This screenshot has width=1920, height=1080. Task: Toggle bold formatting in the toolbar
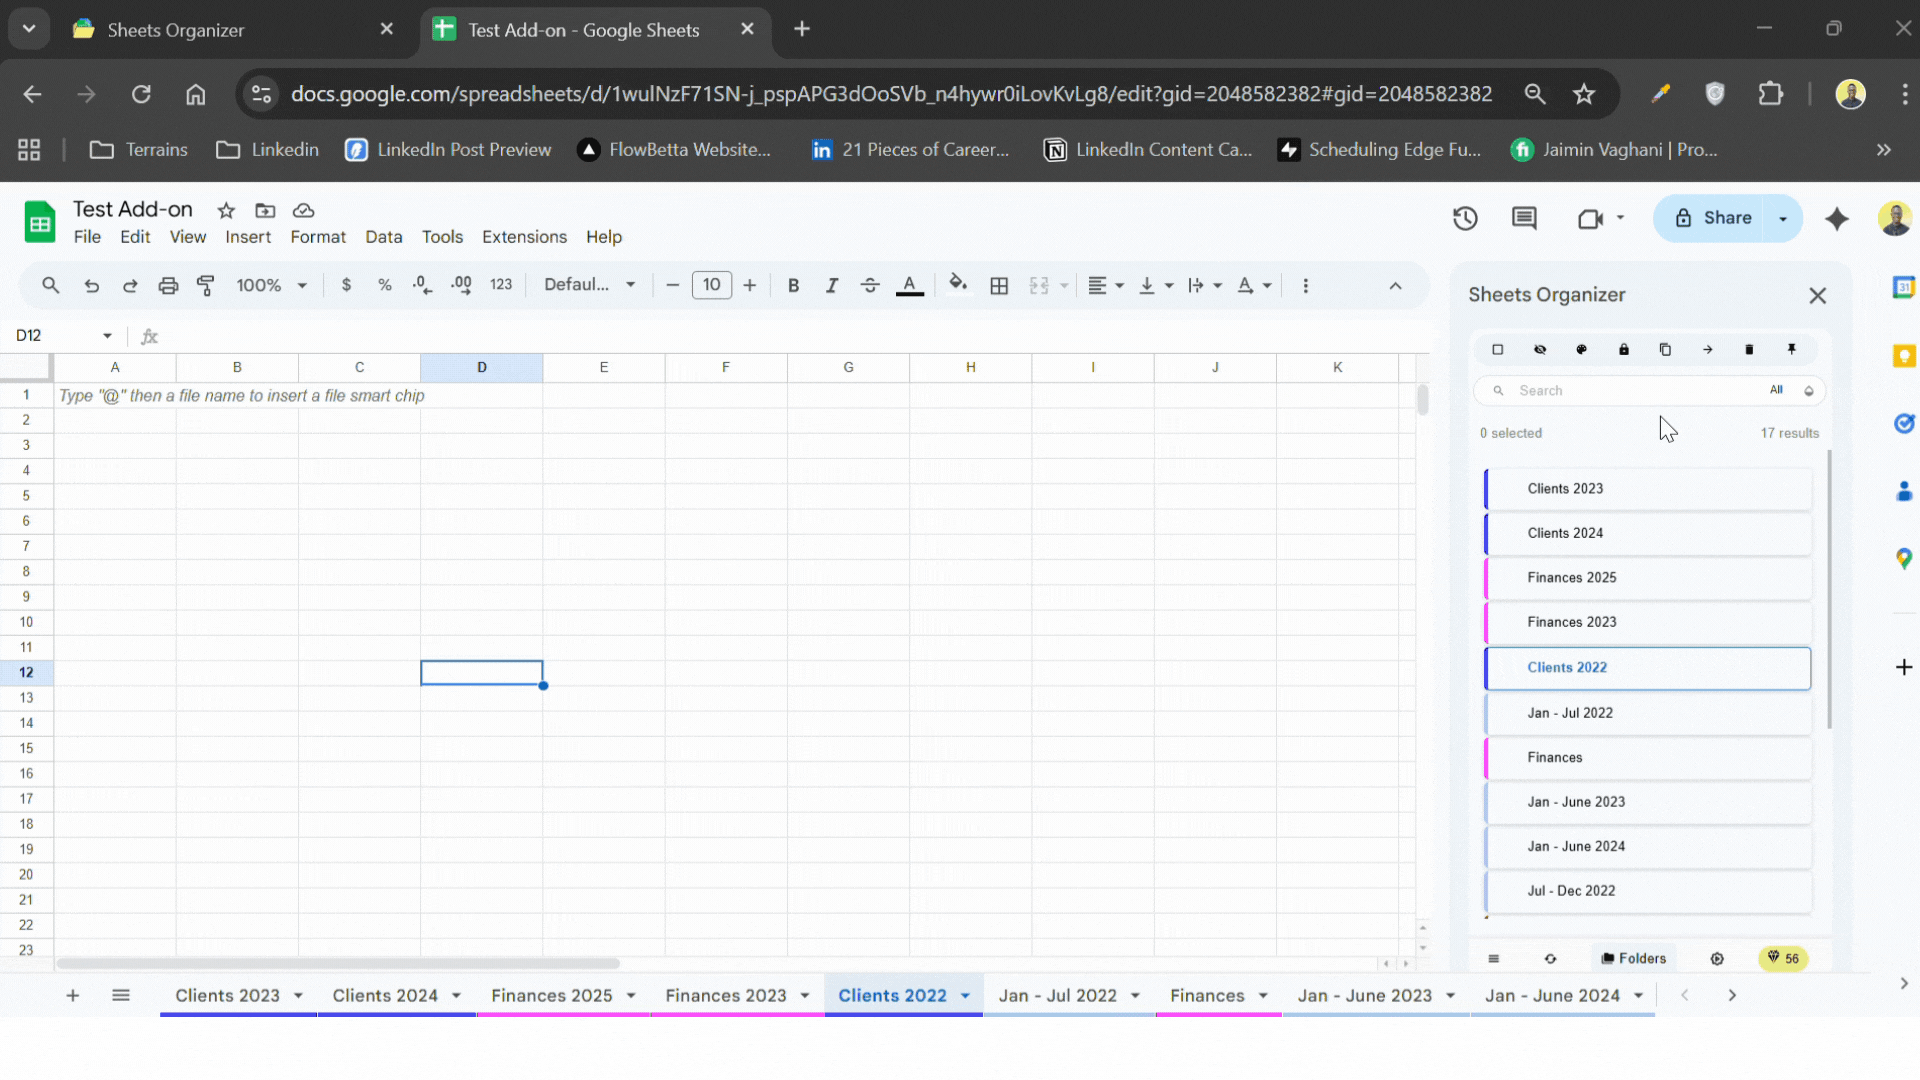[x=793, y=285]
